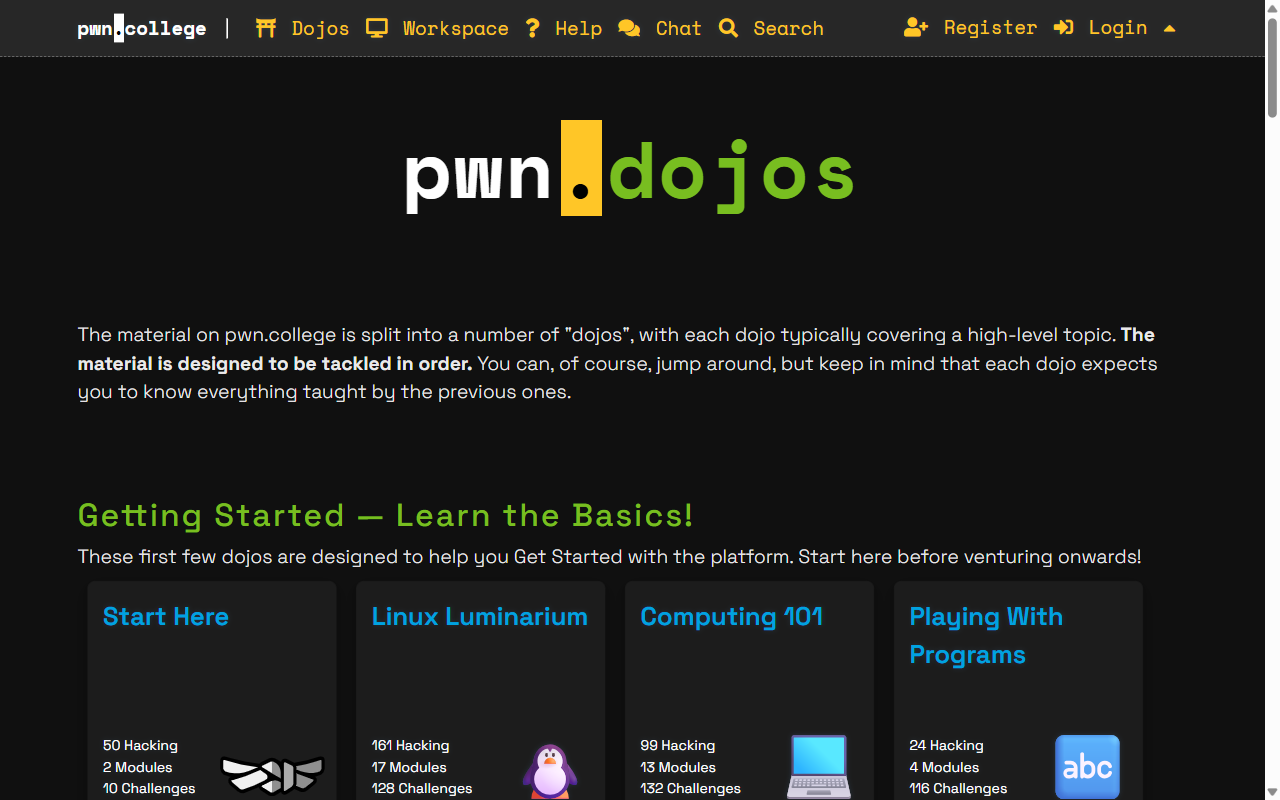Click the '161 Hacking' text in Linux Luminarium

coord(411,746)
